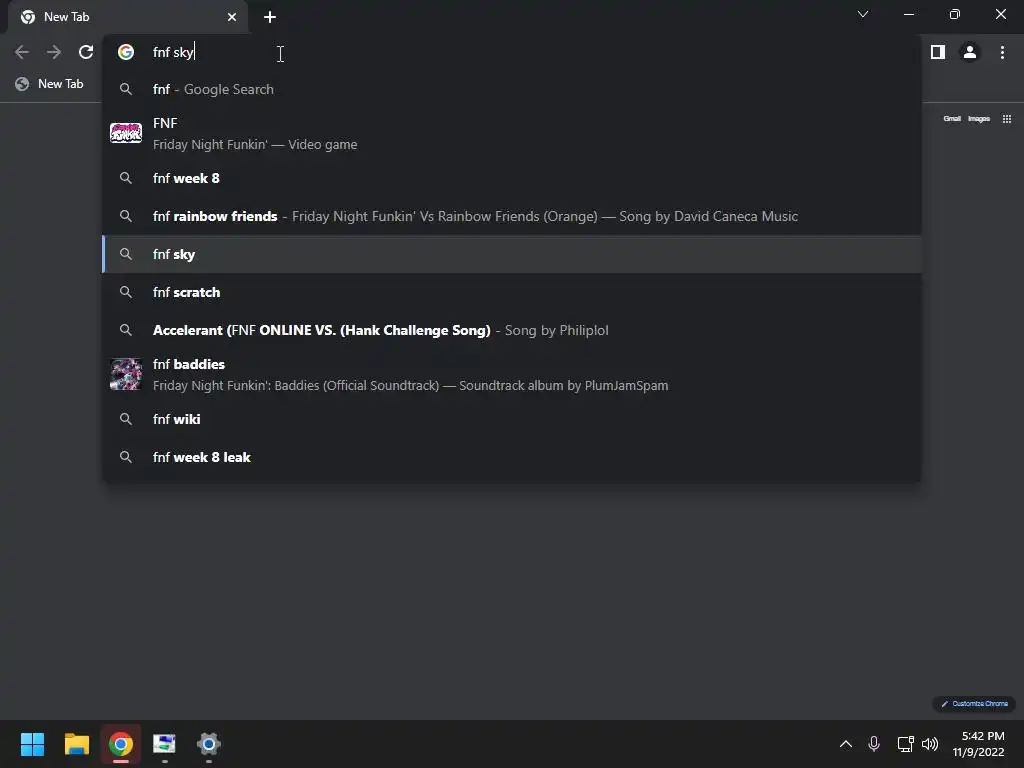Open the clock showing 5:42 PM
The width and height of the screenshot is (1024, 768).
[979, 744]
